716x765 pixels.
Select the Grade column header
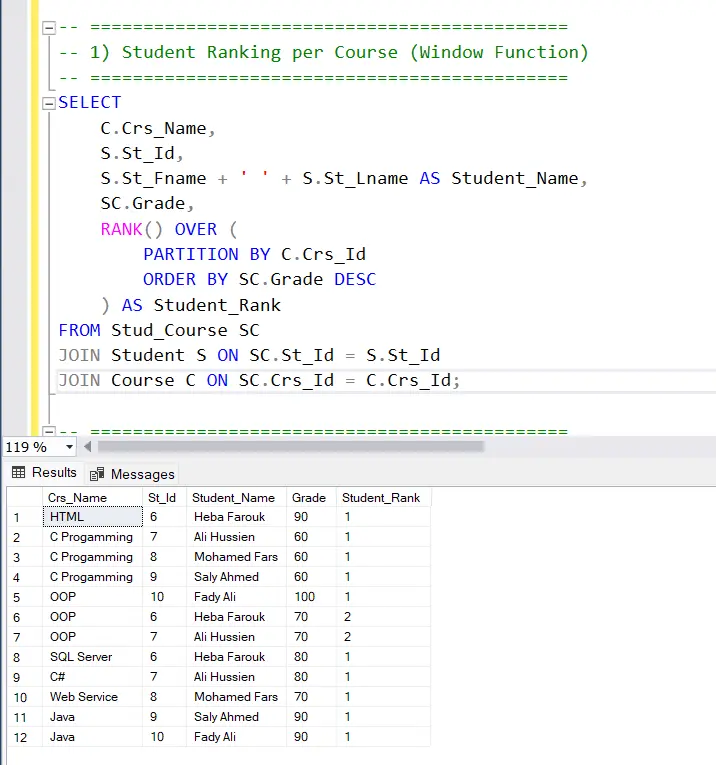311,498
